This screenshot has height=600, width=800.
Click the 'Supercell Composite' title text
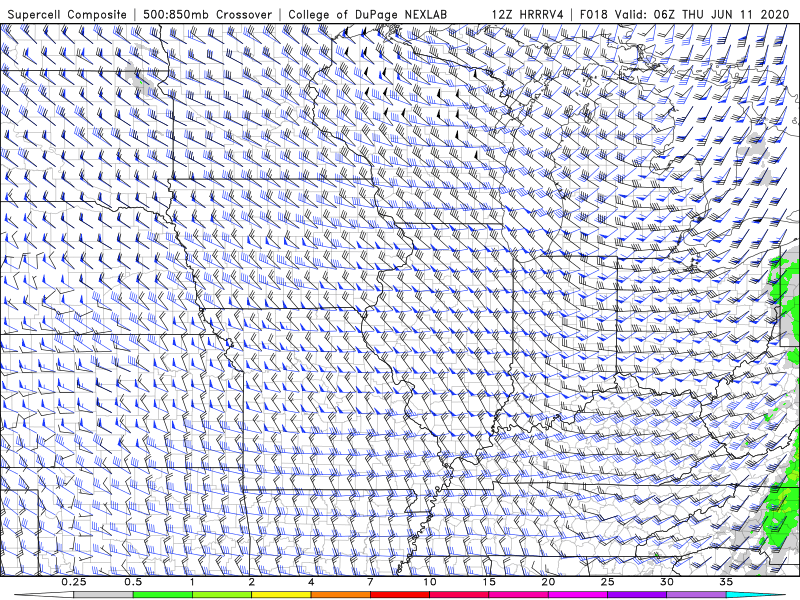pyautogui.click(x=67, y=14)
